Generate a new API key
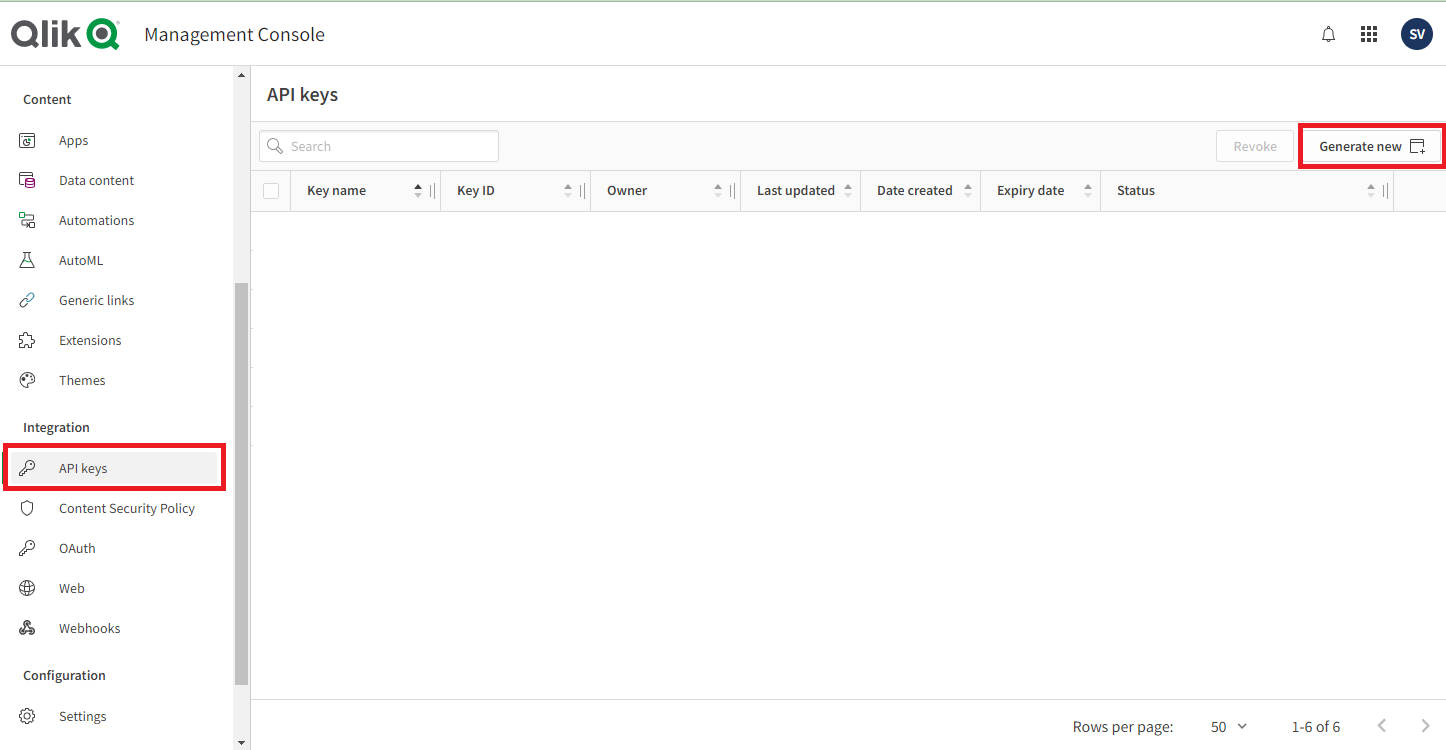This screenshot has height=750, width=1446. pyautogui.click(x=1371, y=145)
